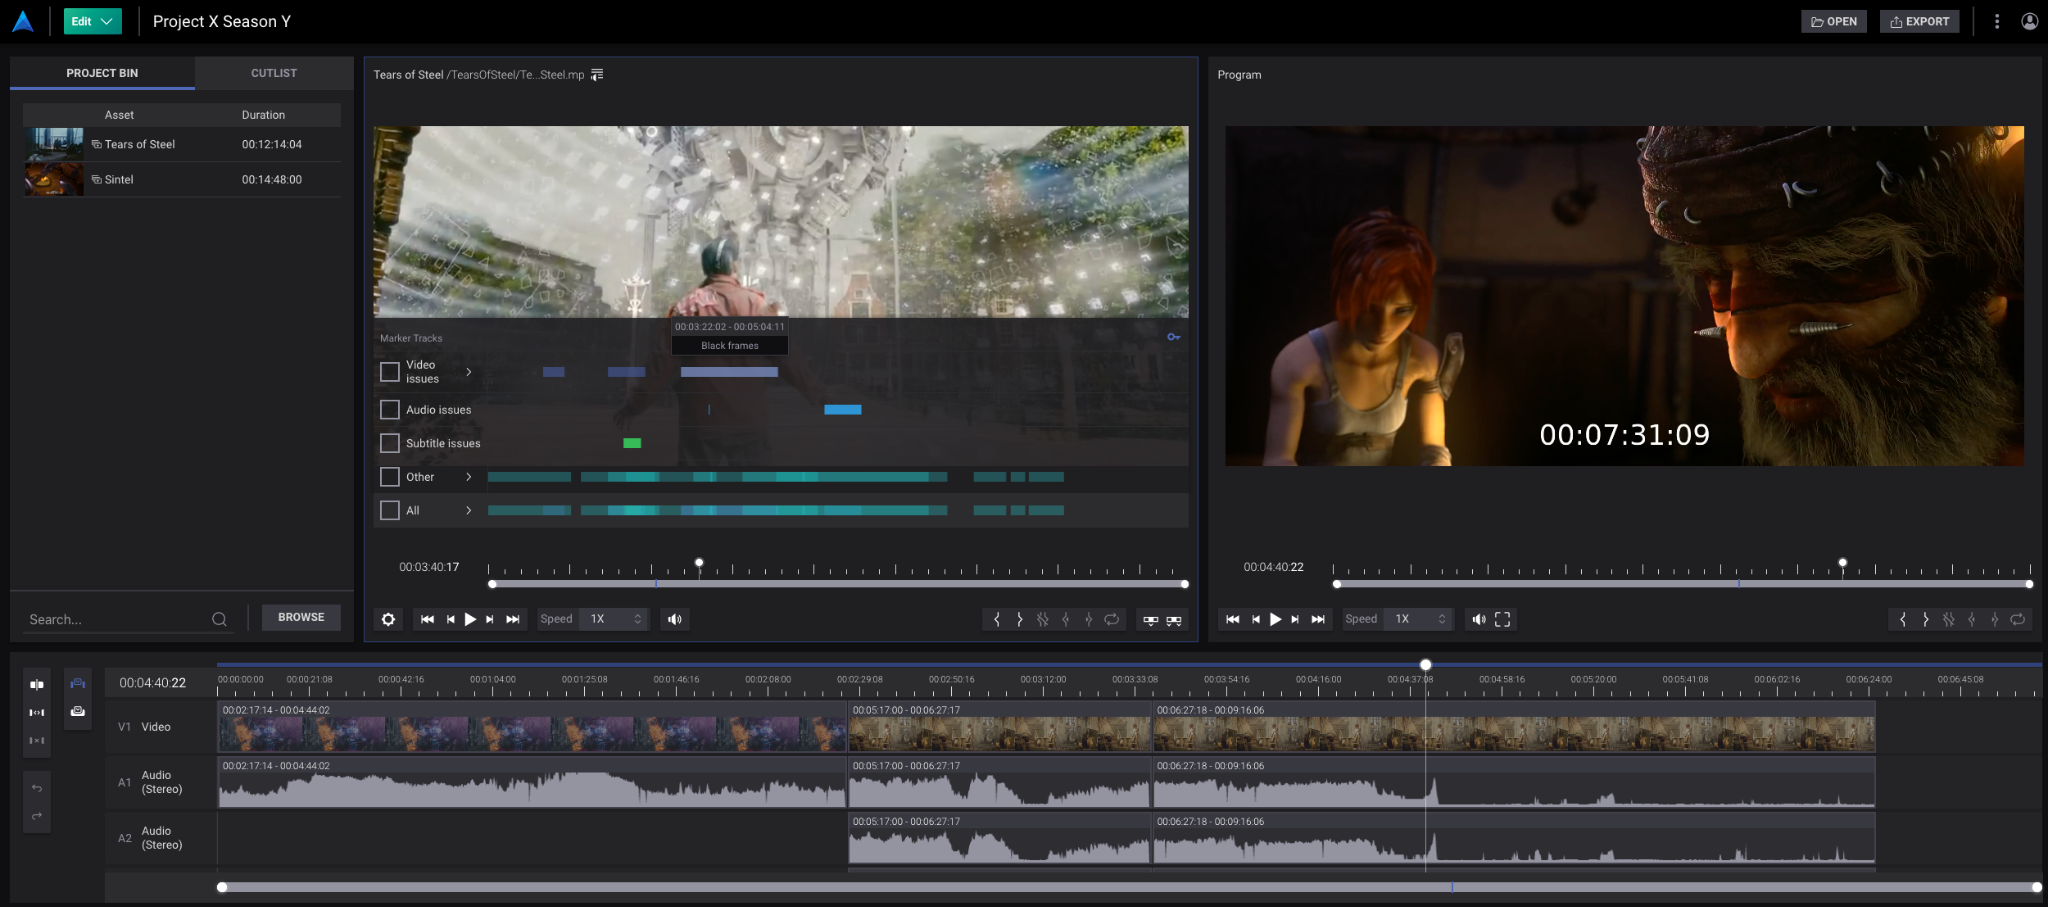2048x907 pixels.
Task: Check the Audio issues marker track
Action: coord(390,409)
